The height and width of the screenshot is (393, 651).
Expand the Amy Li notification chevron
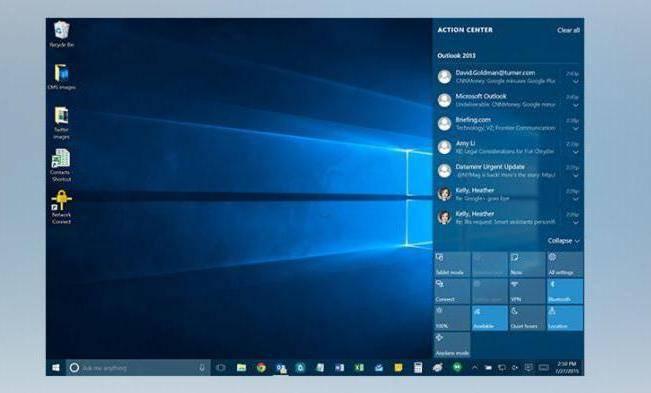tap(575, 152)
